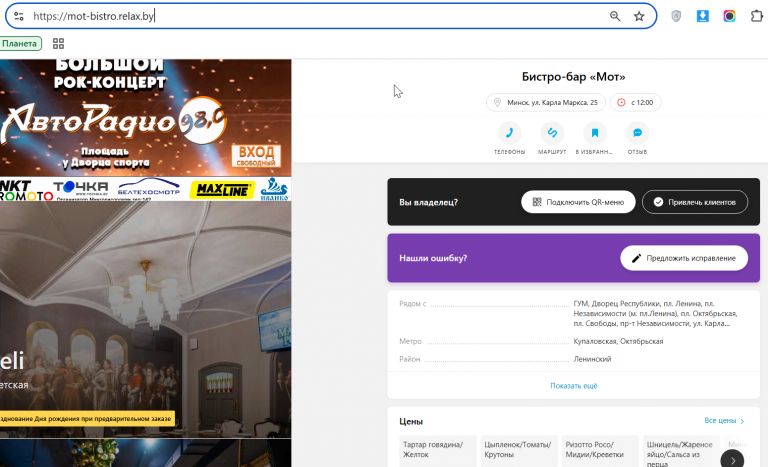Viewport: 768px width, 467px height.
Task: Select the Шницель/Жареное яйцо price card
Action: point(681,451)
